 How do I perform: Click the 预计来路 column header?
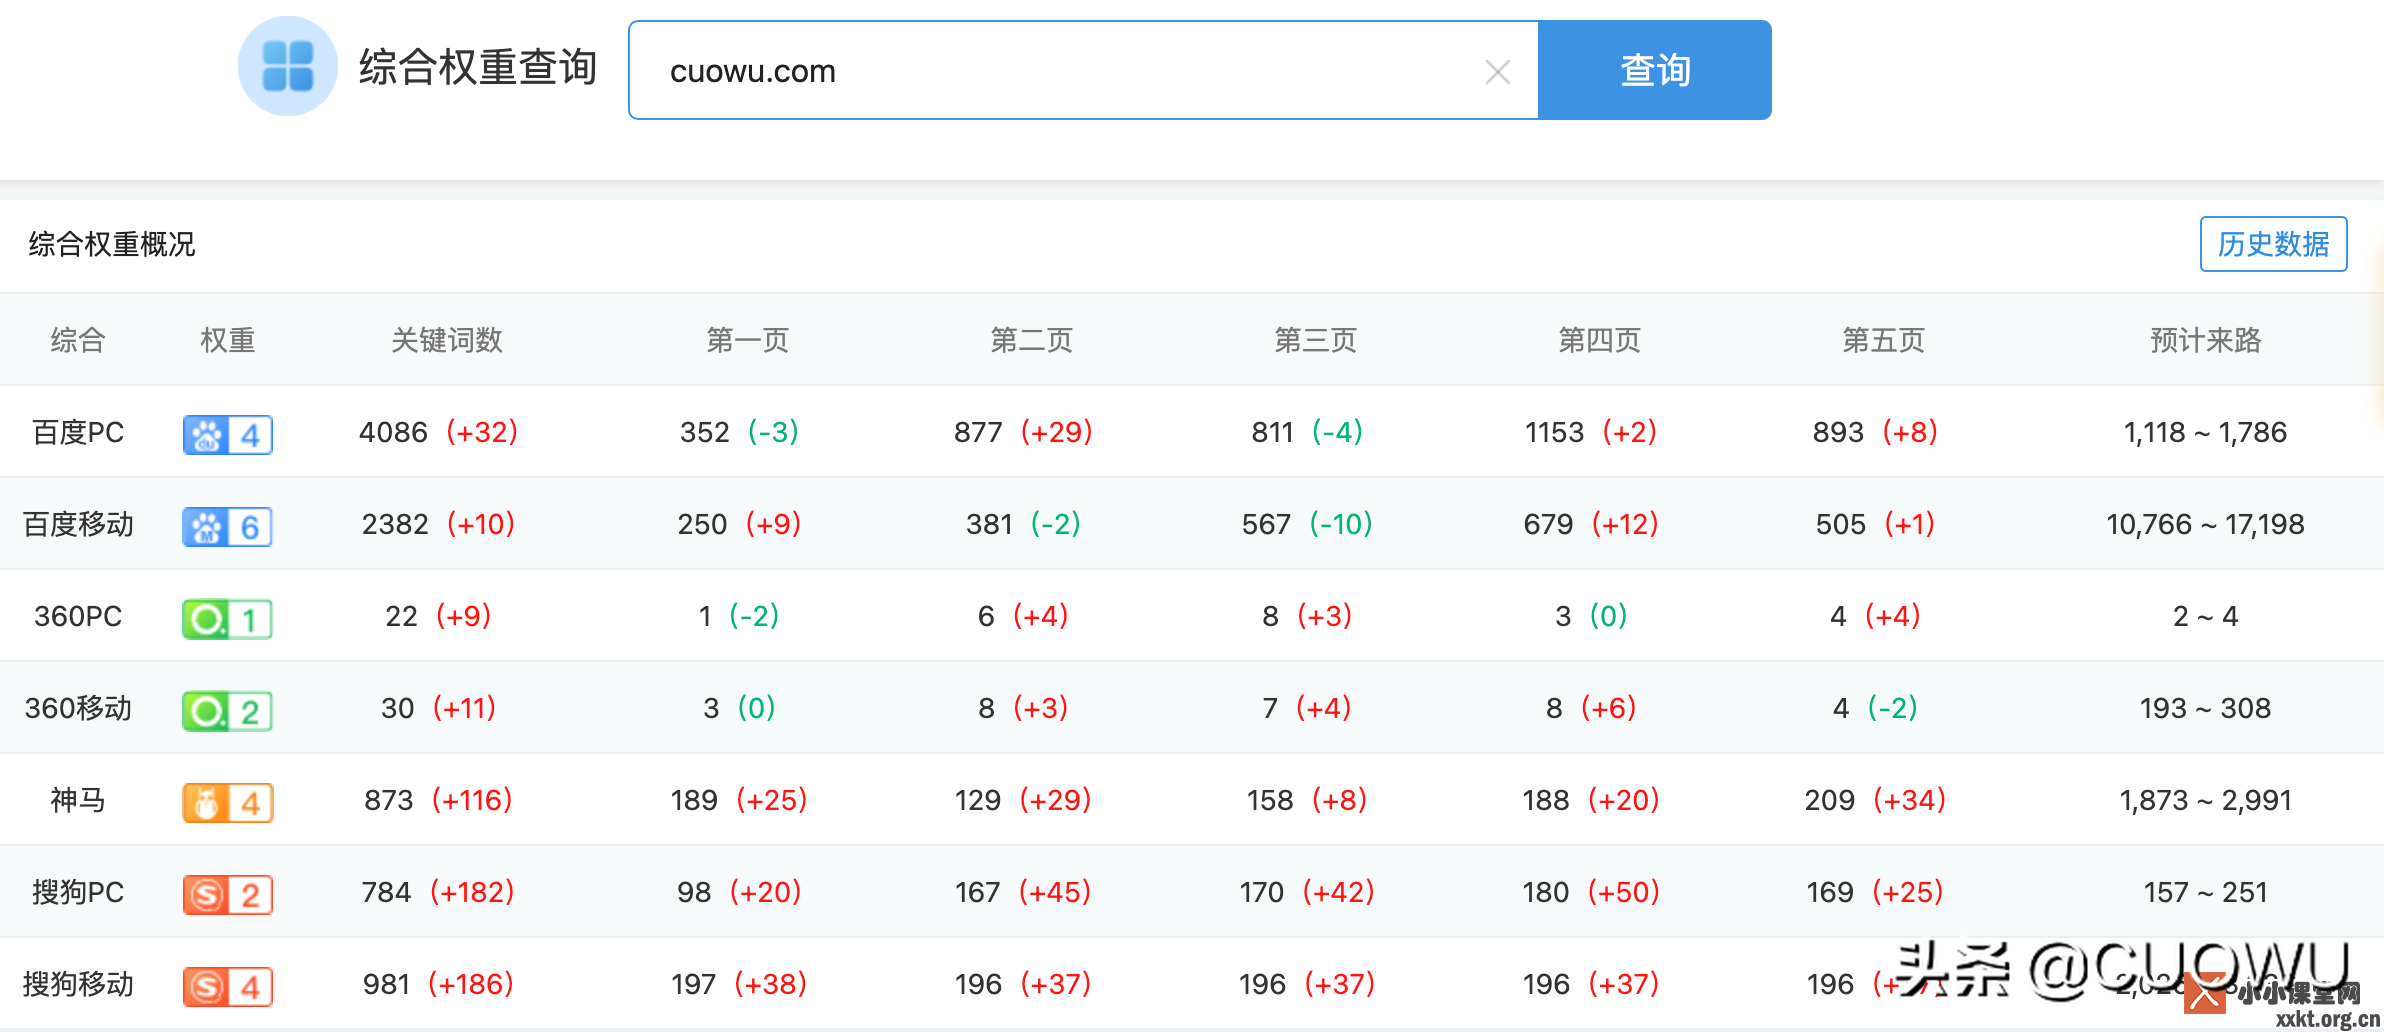coord(2205,340)
